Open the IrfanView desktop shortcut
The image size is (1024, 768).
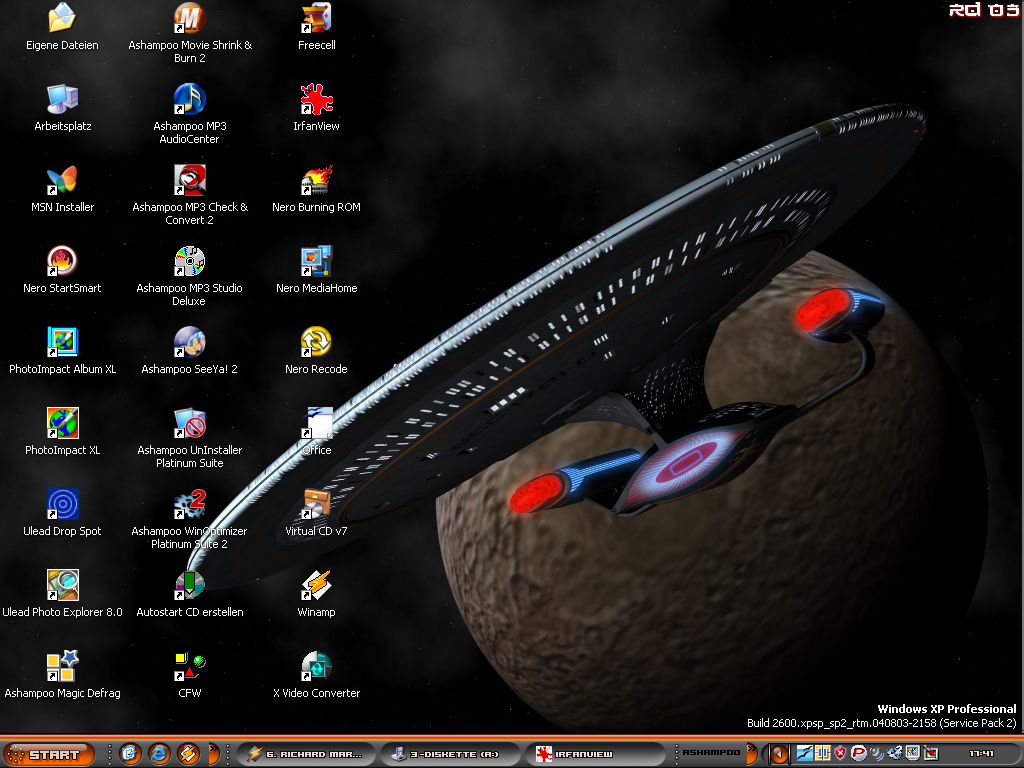[316, 101]
